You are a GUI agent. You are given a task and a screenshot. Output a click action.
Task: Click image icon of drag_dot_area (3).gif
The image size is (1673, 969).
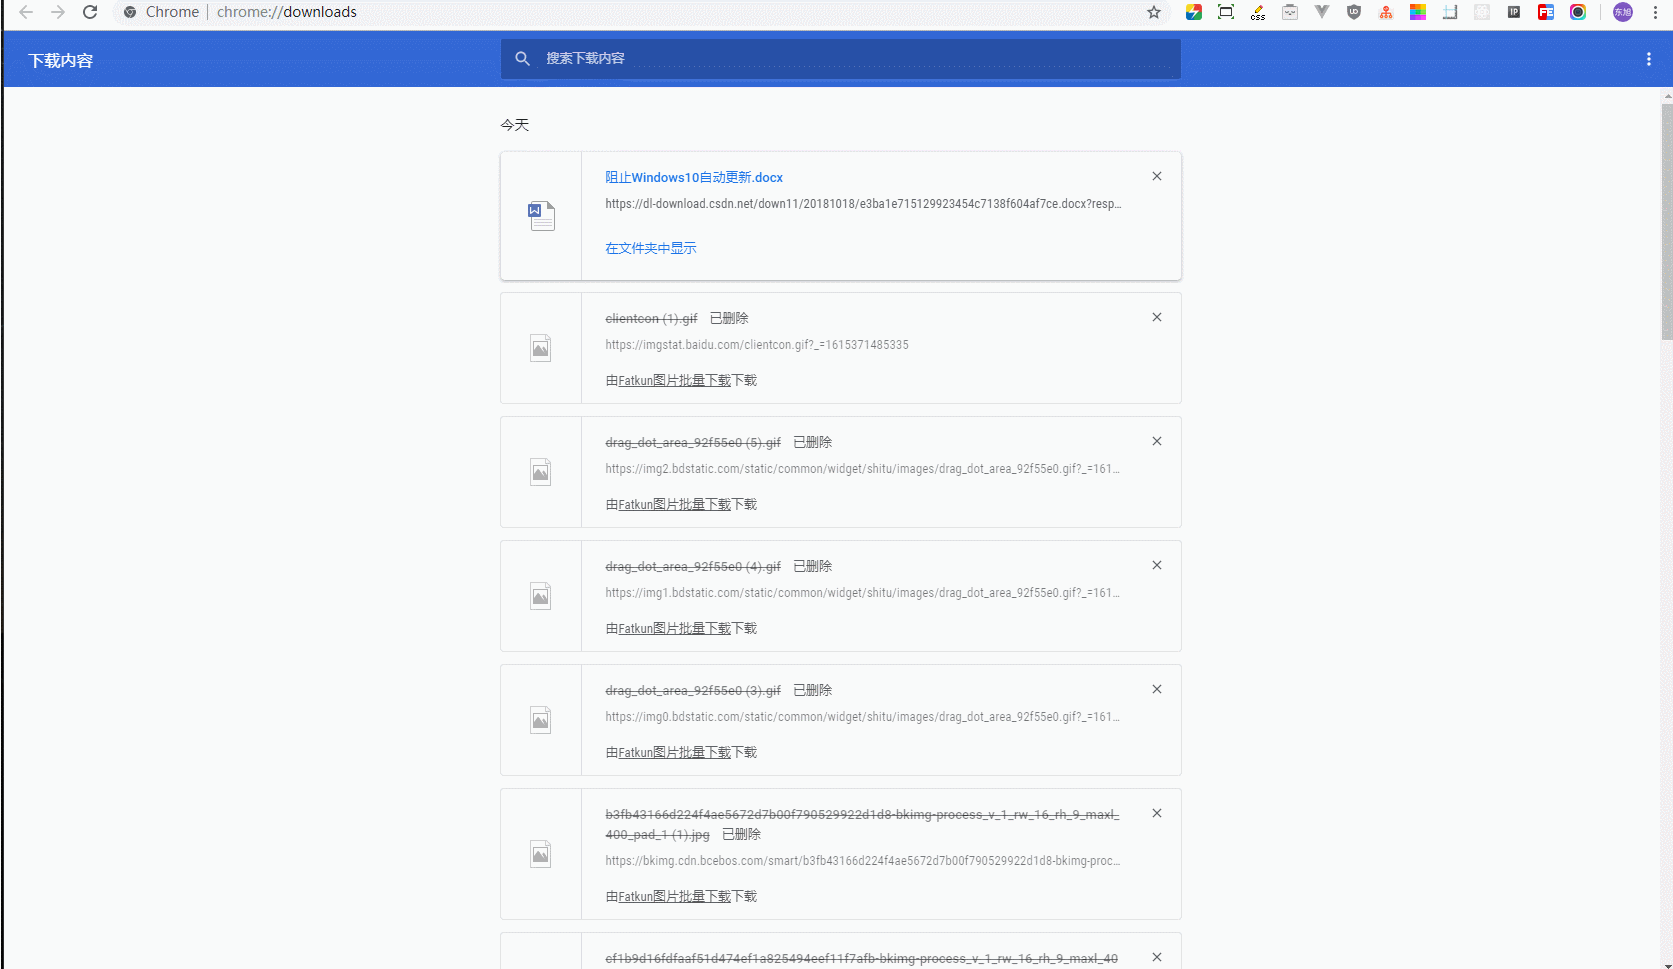pyautogui.click(x=541, y=720)
